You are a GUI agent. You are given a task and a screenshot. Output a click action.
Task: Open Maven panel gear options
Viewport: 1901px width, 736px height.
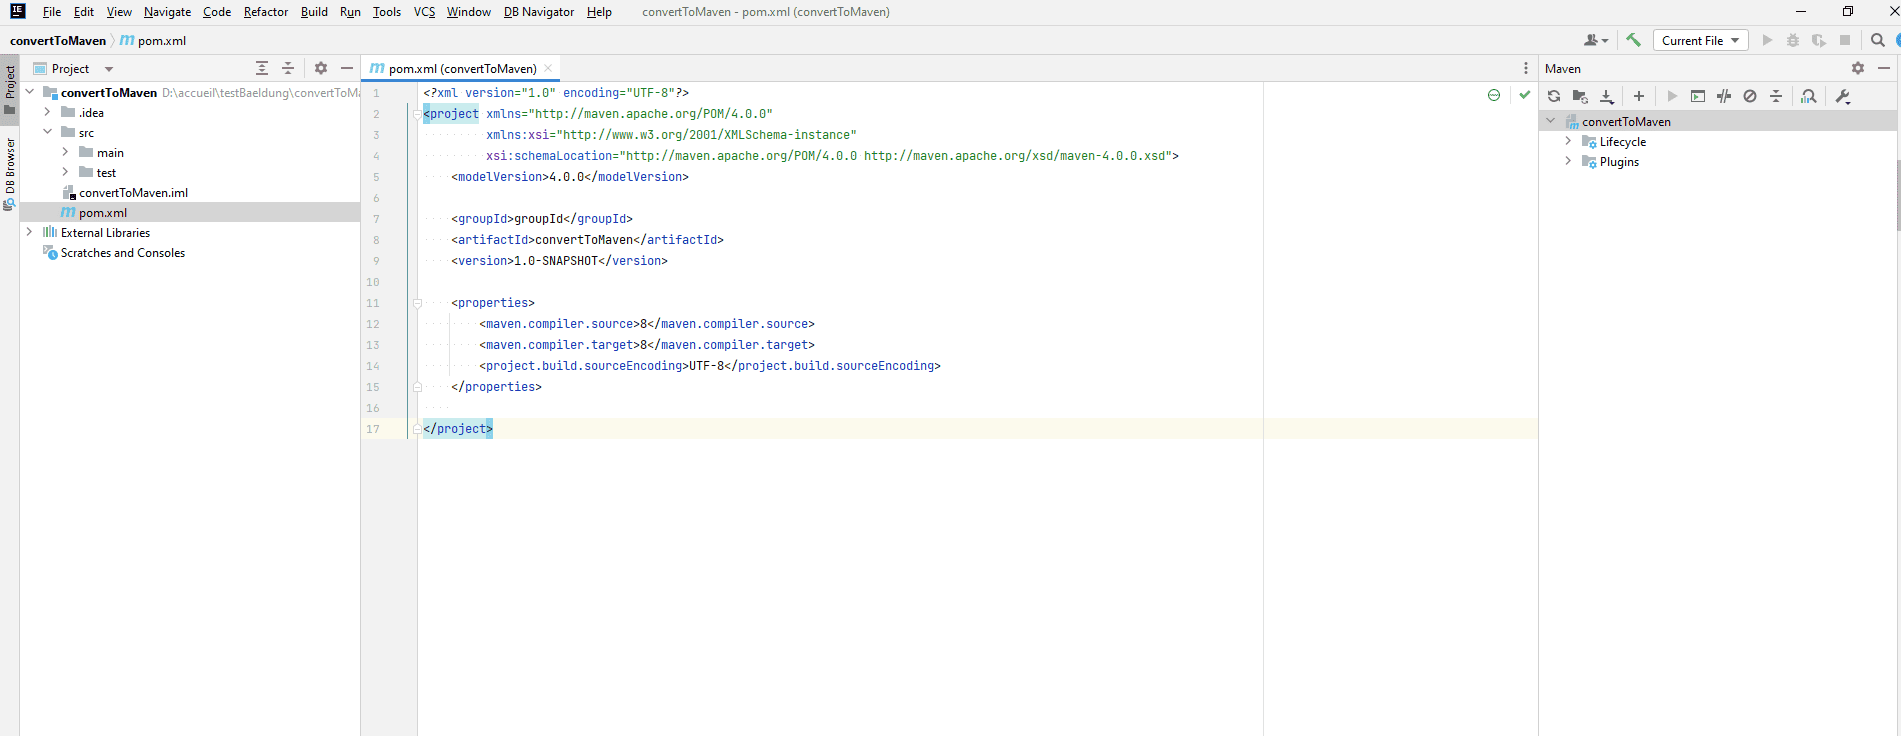(1858, 68)
